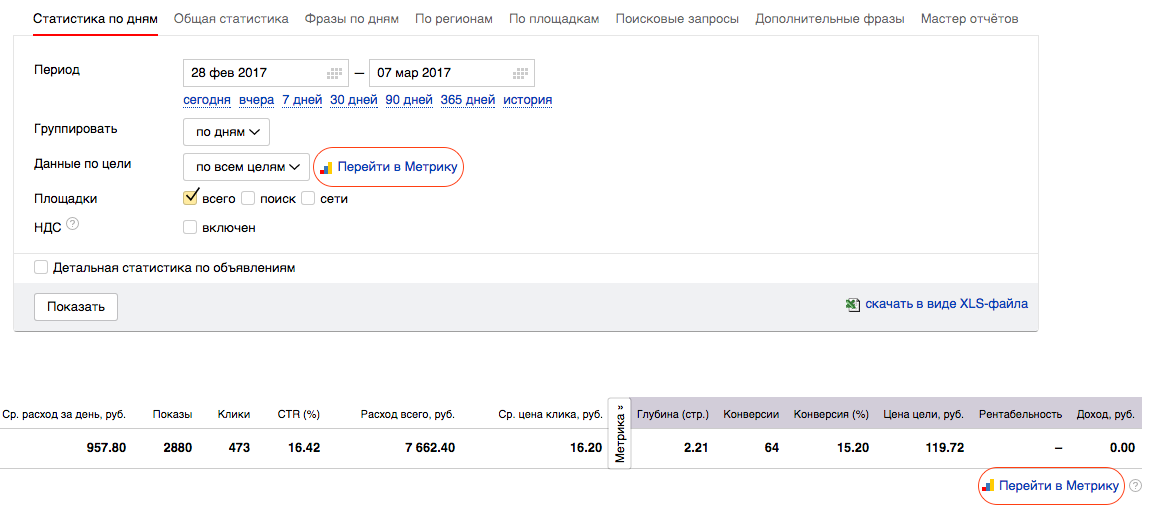Click the «история» period link
This screenshot has height=511, width=1151.
pos(528,100)
